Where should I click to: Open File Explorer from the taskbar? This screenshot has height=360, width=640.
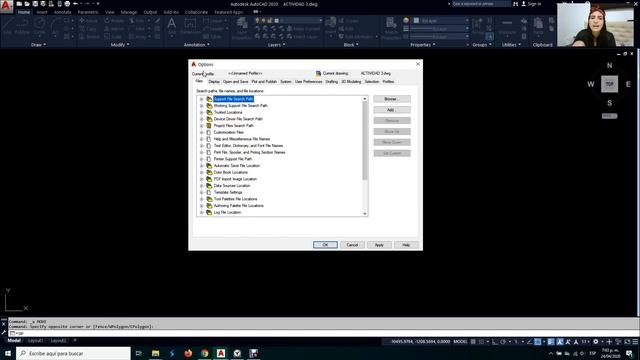pos(155,353)
